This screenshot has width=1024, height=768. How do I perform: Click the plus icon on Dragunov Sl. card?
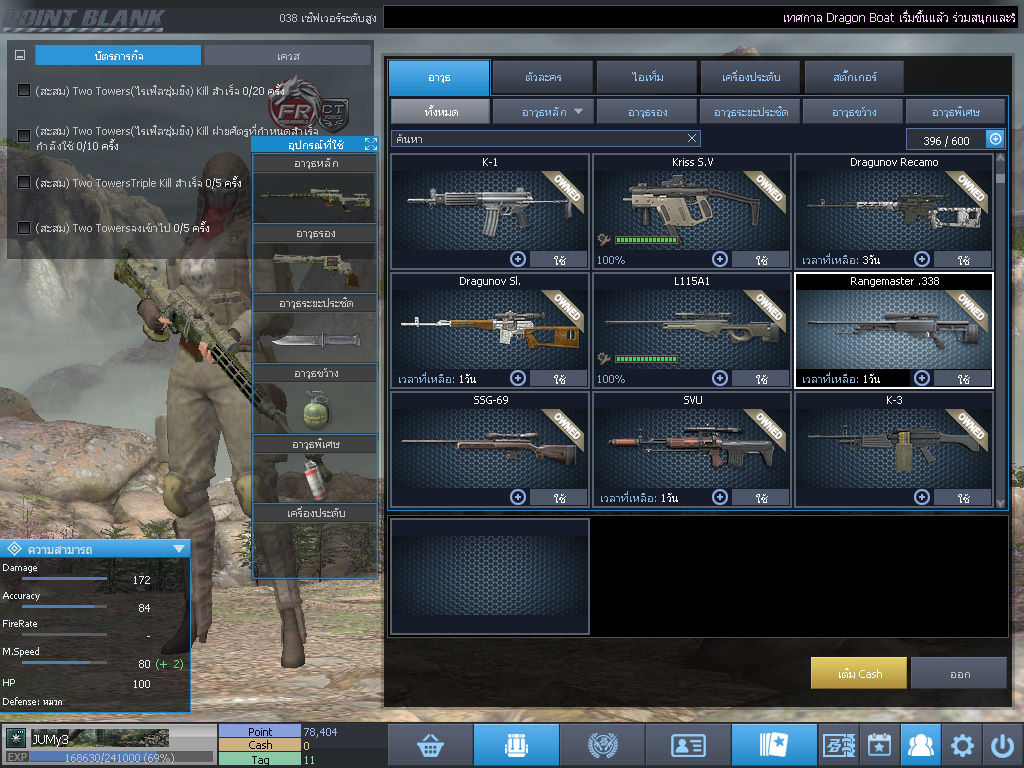click(518, 378)
